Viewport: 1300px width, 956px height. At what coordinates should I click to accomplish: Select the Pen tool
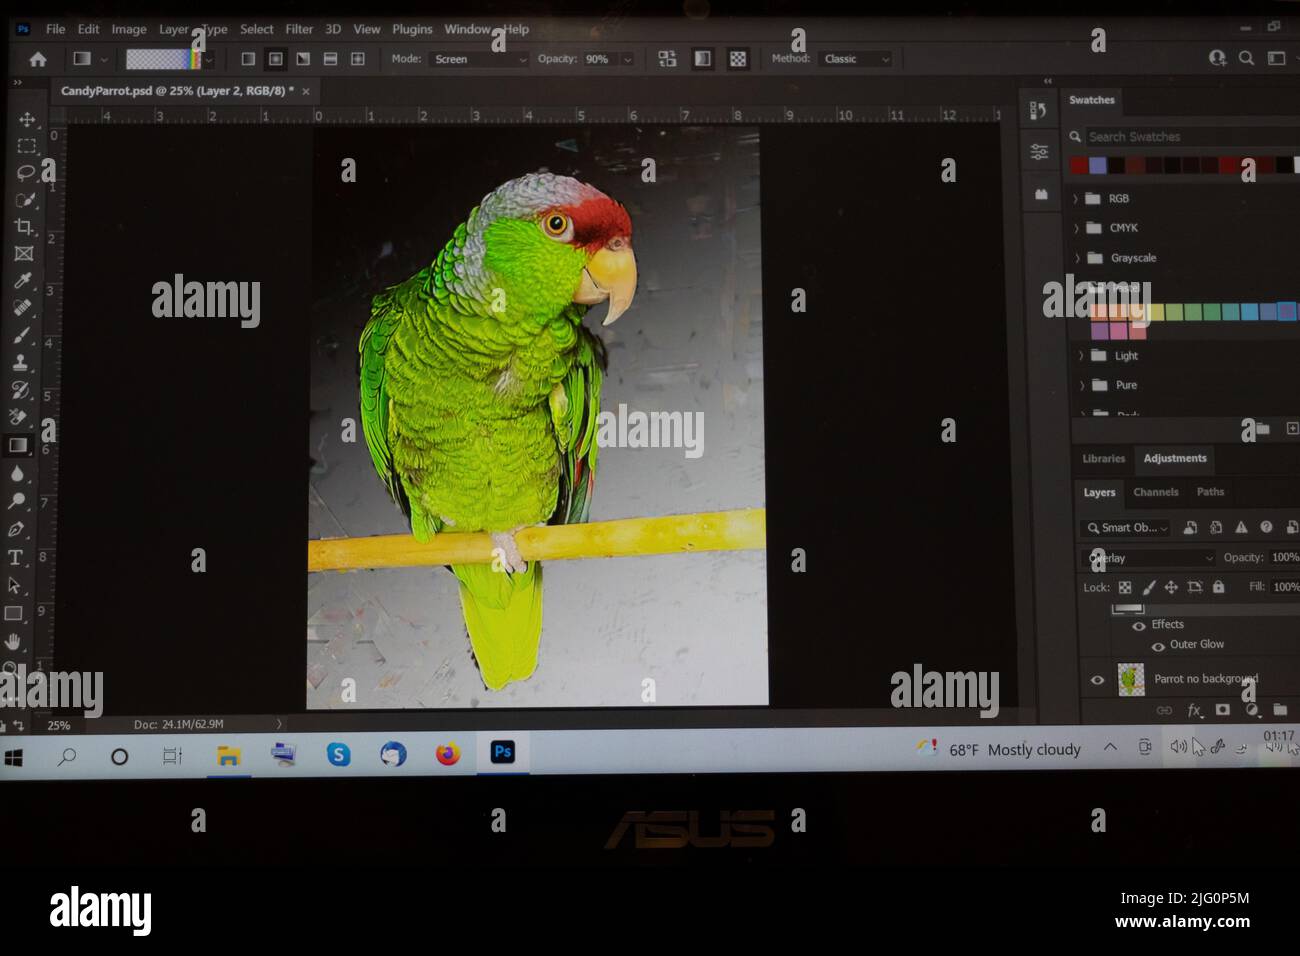16,529
